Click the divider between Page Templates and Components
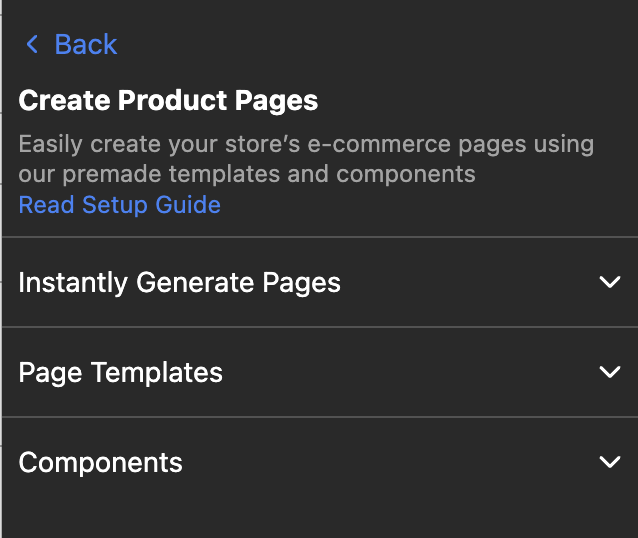This screenshot has height=538, width=638. click(x=319, y=417)
